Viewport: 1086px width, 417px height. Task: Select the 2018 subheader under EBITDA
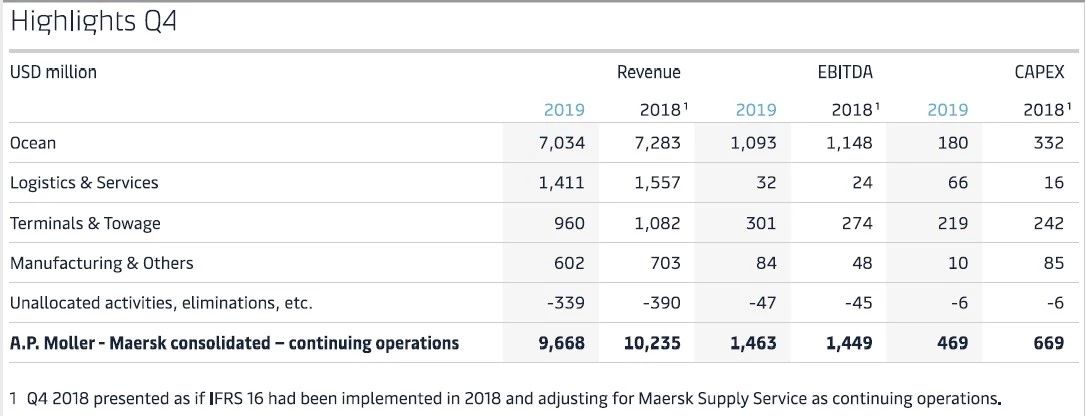pos(855,109)
